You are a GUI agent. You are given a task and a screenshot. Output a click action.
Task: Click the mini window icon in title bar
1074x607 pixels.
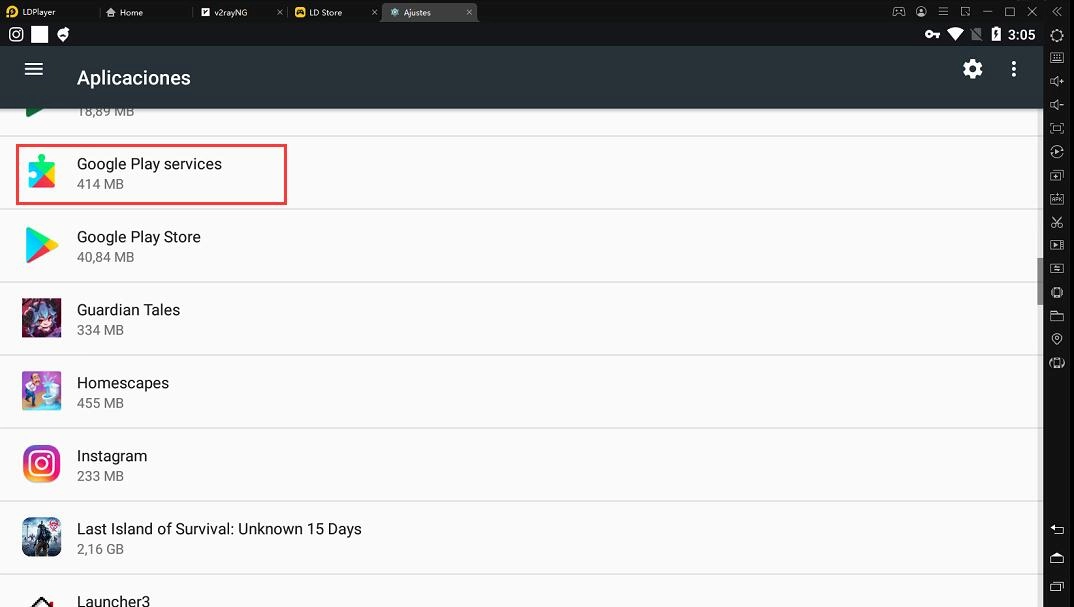pos(965,12)
